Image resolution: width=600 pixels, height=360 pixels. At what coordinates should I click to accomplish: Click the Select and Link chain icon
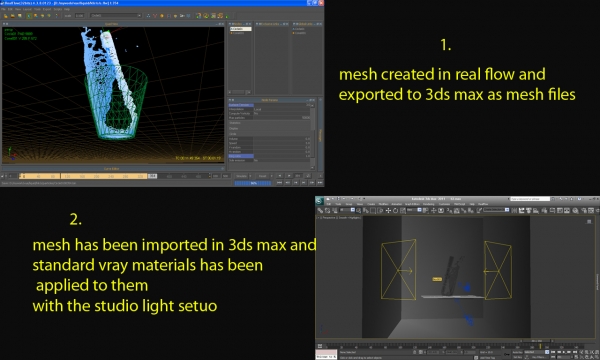point(320,211)
